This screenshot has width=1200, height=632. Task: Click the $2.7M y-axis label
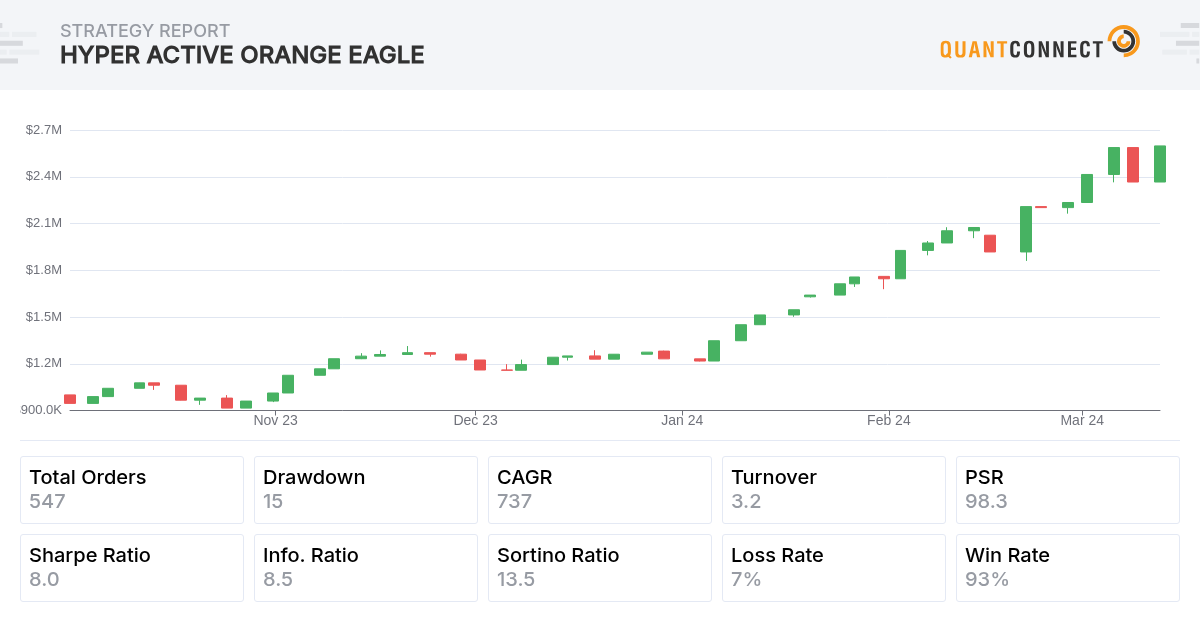click(x=44, y=129)
